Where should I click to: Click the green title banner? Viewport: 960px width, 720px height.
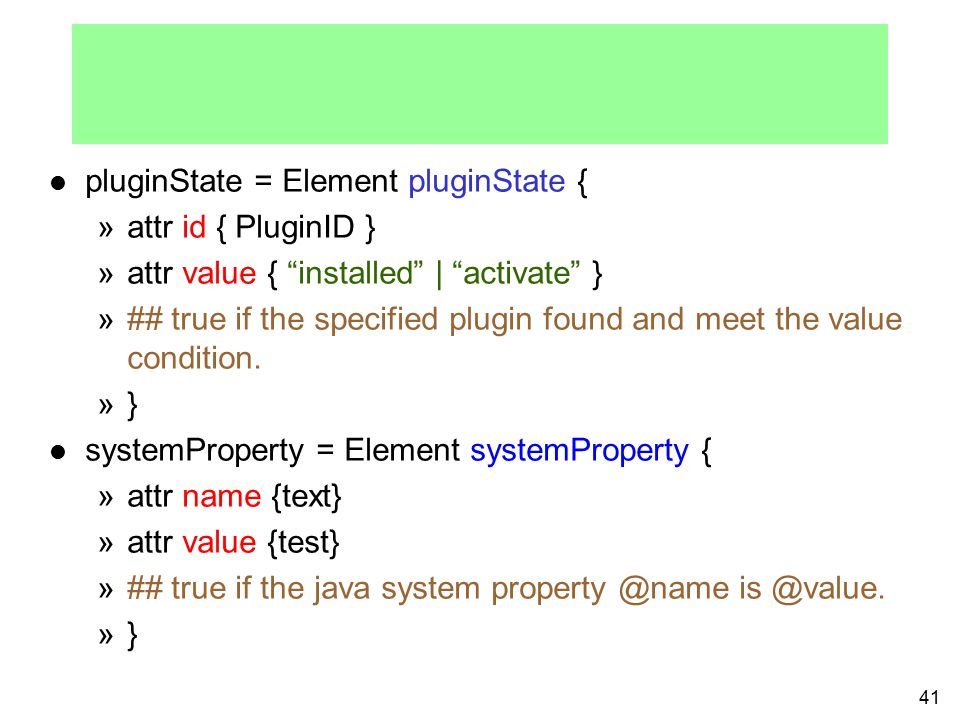(479, 84)
